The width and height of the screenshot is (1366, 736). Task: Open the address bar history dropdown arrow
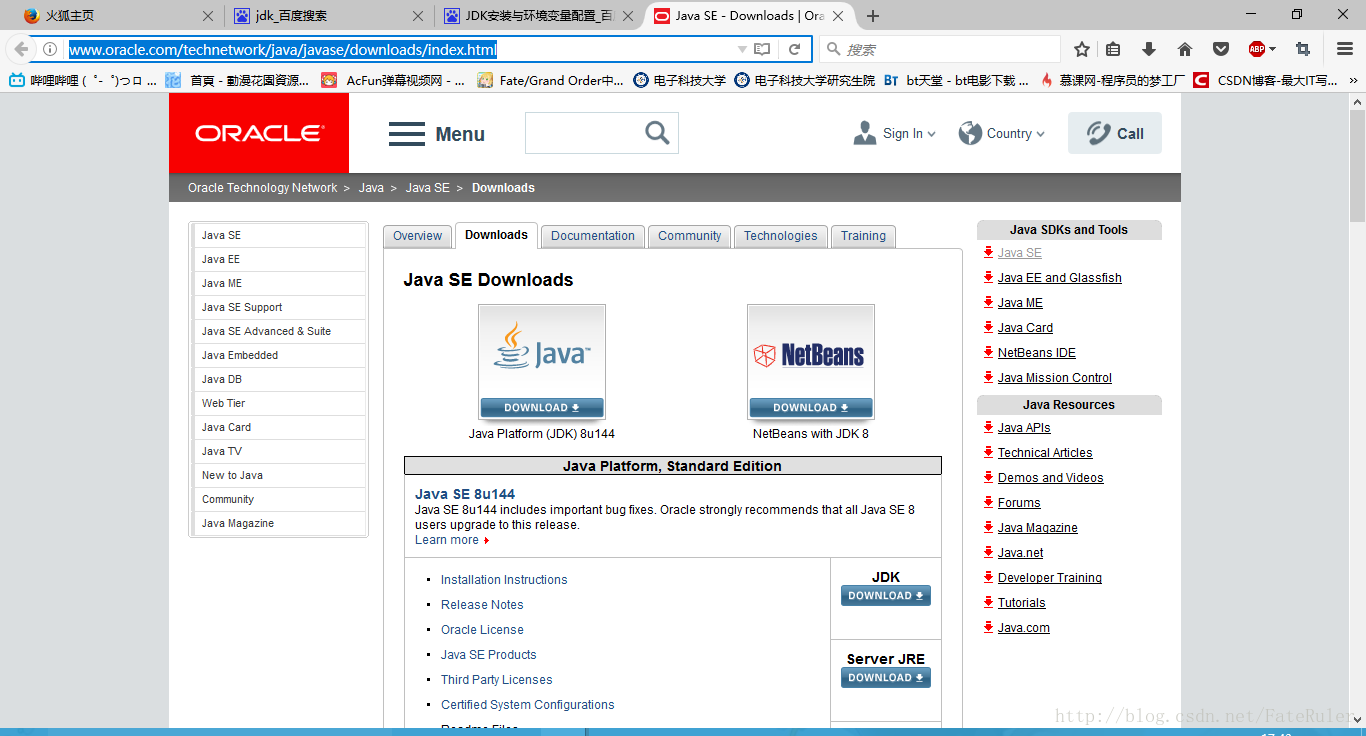(742, 49)
